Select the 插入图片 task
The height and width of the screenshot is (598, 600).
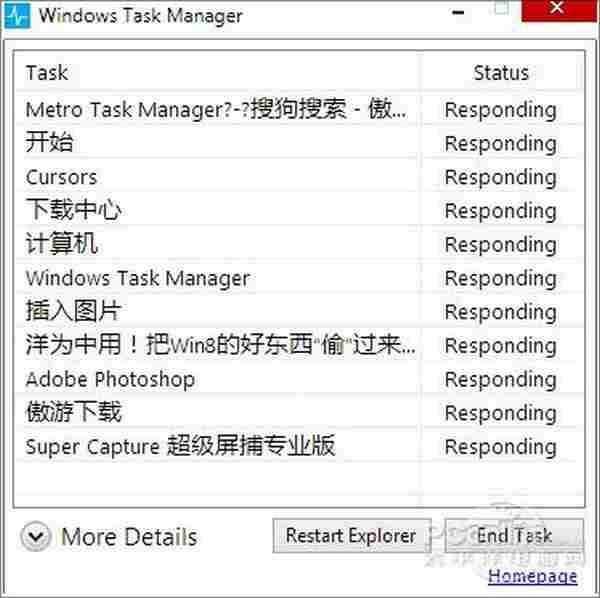coord(74,311)
